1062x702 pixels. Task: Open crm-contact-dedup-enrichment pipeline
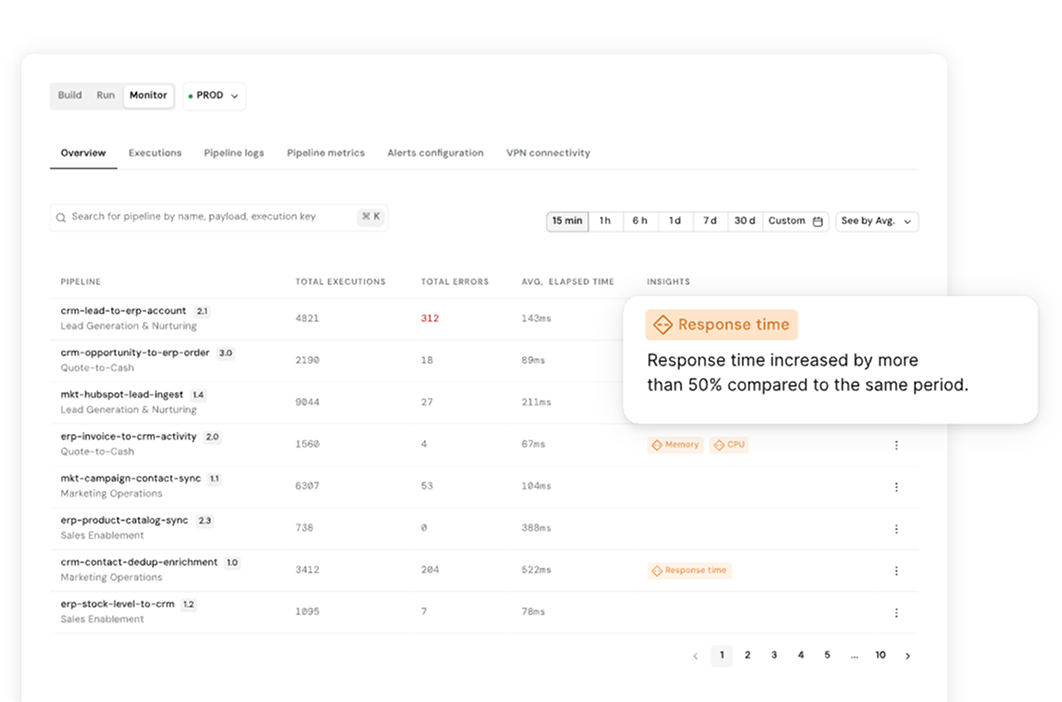tap(140, 563)
